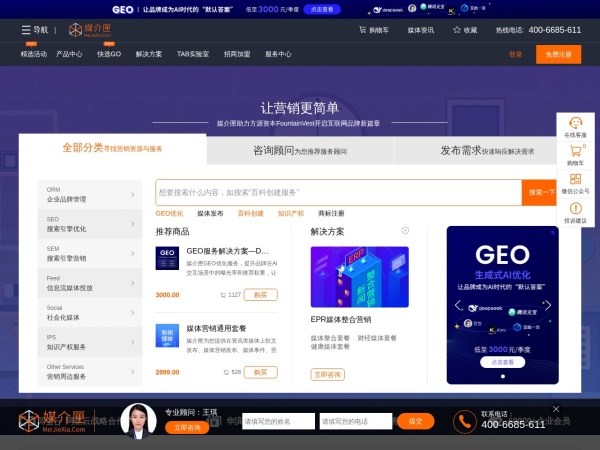This screenshot has height=450, width=600.
Task: Open 服务中心 menu item
Action: [x=278, y=54]
